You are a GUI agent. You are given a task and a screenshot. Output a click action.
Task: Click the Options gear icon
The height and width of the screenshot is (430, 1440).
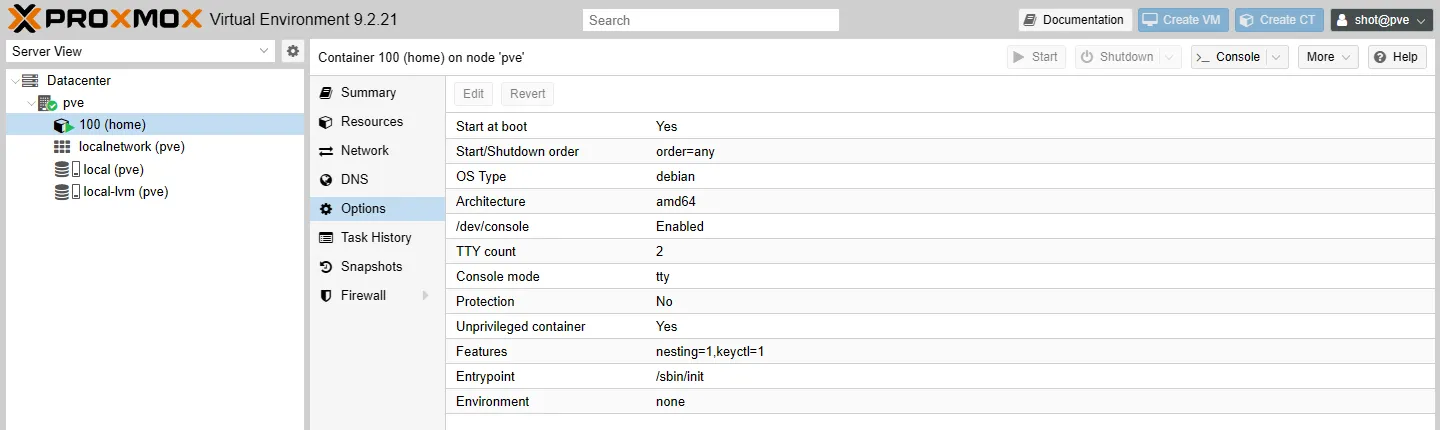pos(325,209)
